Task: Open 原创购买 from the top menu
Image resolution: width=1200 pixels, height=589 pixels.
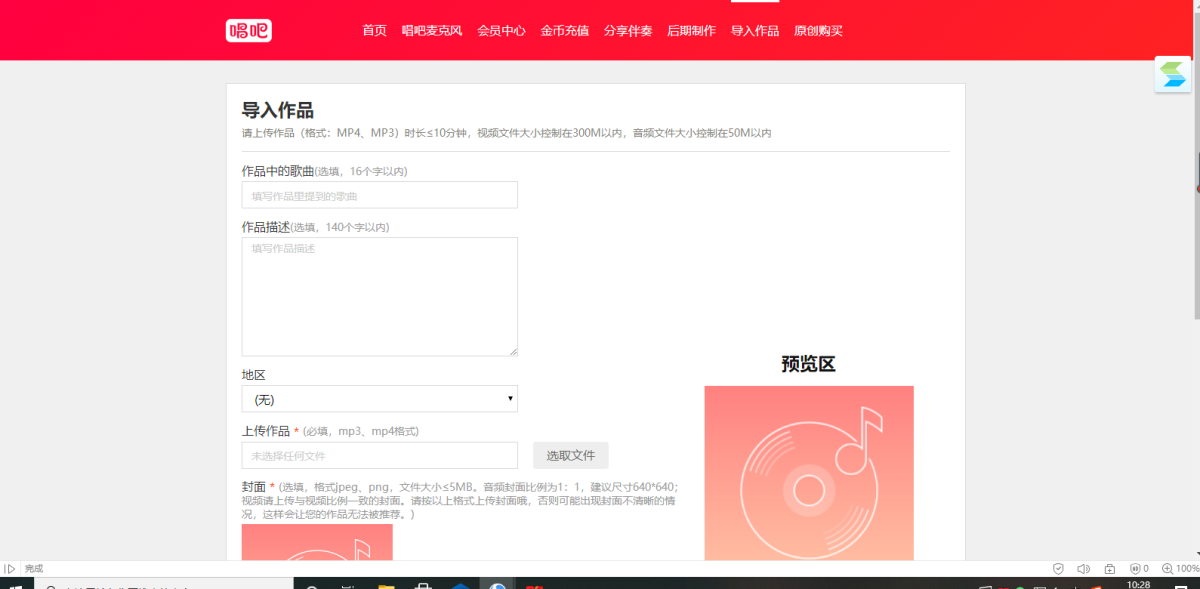Action: (818, 31)
